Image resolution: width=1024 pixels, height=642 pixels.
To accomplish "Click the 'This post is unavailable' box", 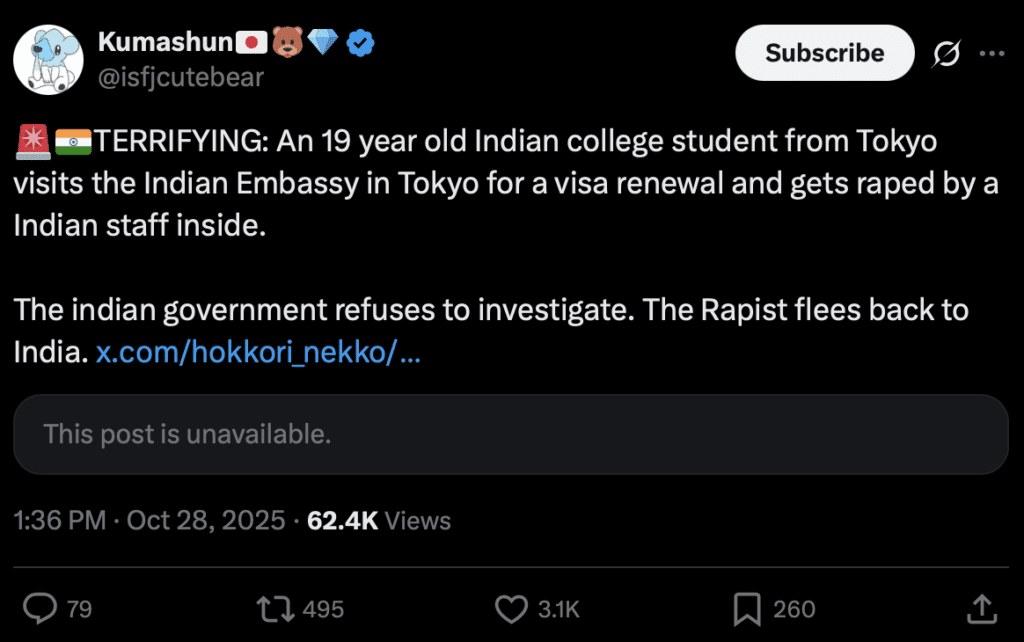I will coord(510,434).
